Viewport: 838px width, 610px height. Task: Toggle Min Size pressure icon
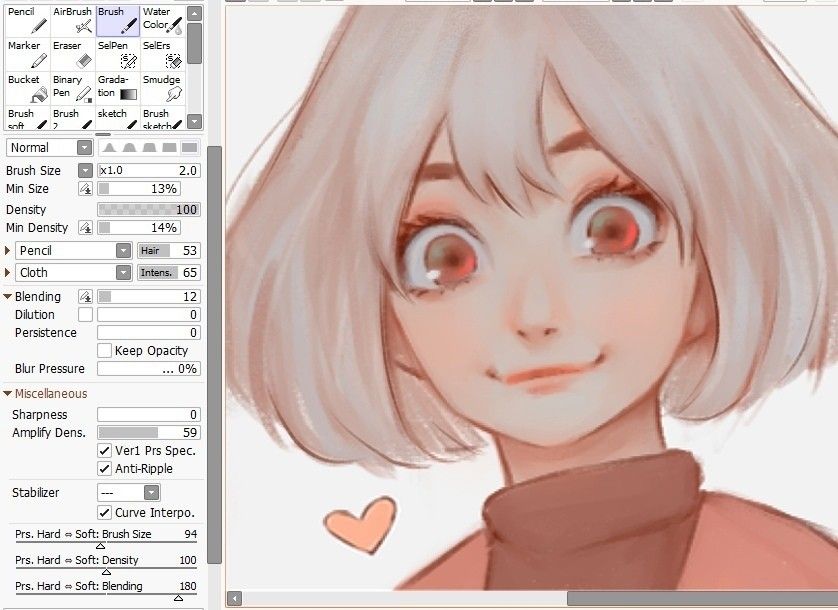tap(86, 189)
